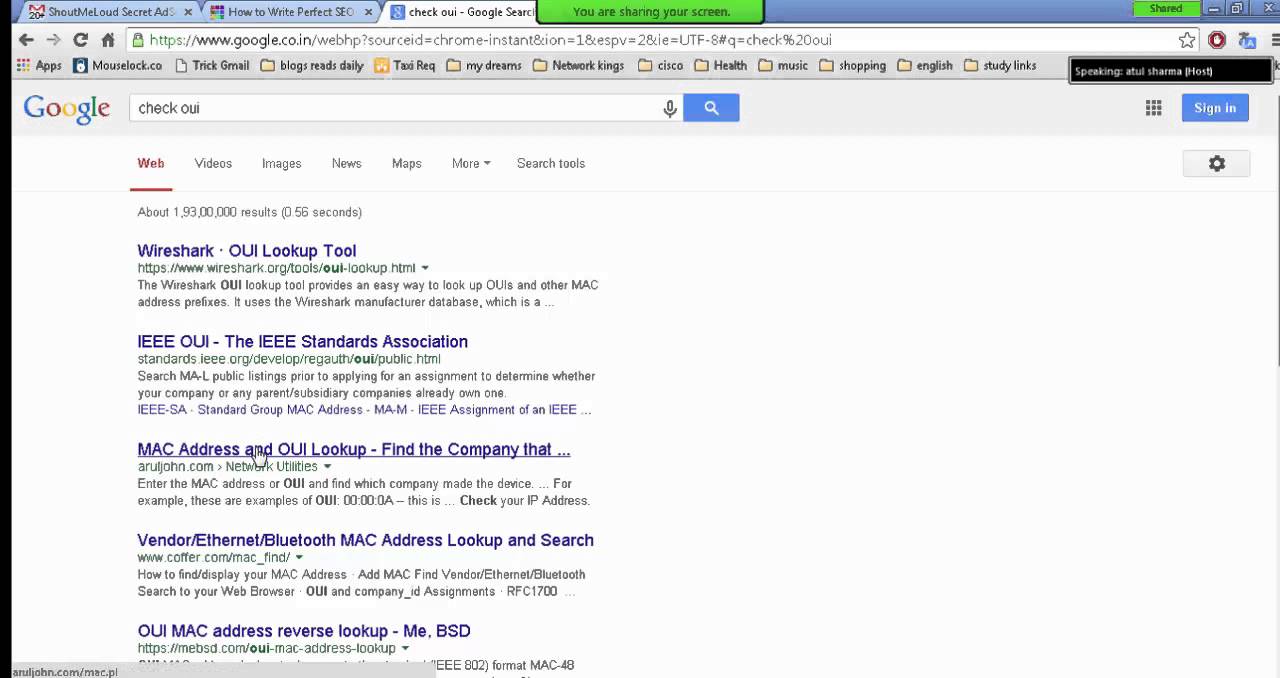Open the english bookmark folder
The height and width of the screenshot is (678, 1280).
coord(925,65)
